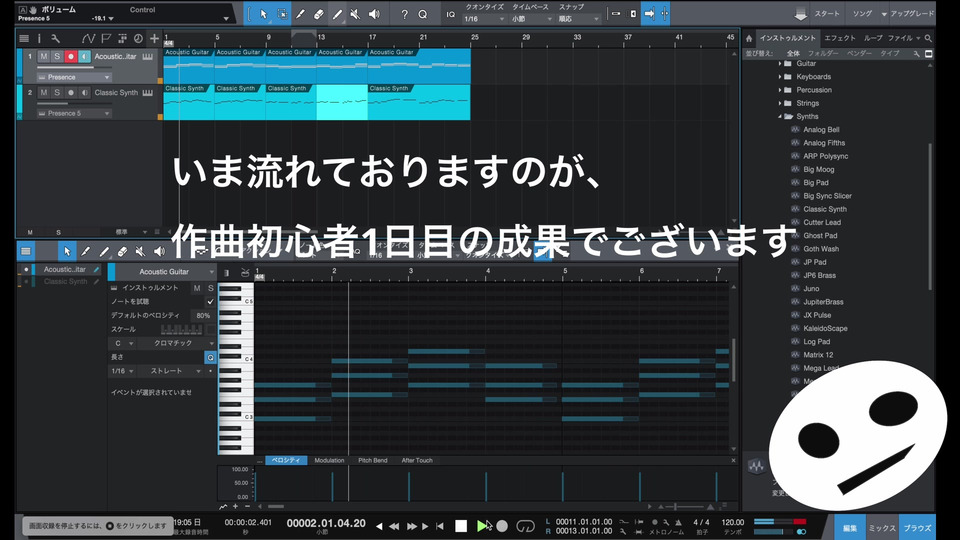Go to browser home icon

point(749,38)
